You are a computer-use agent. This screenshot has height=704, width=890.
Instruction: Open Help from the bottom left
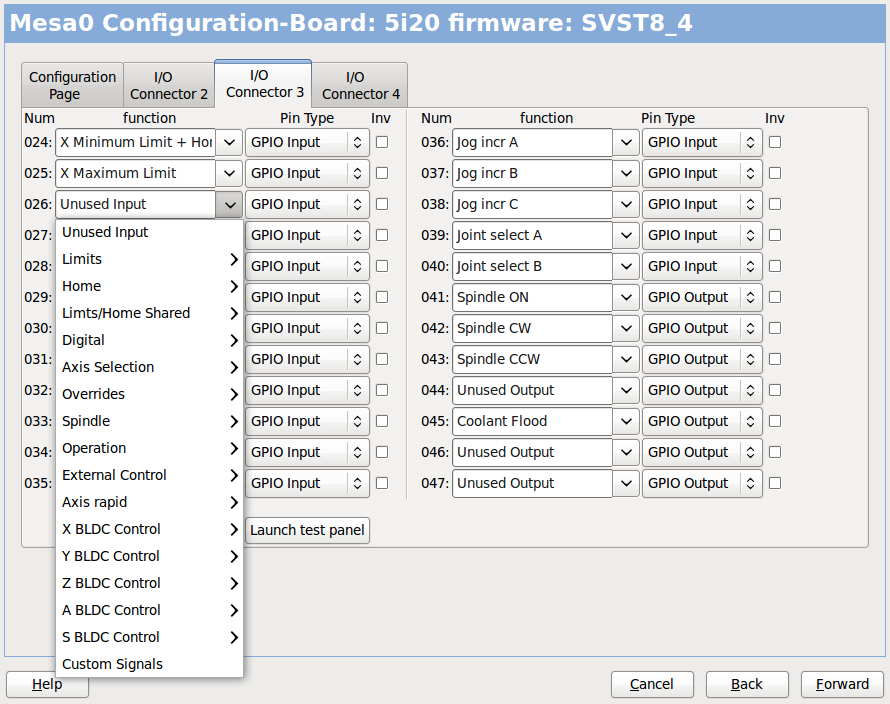(x=46, y=684)
